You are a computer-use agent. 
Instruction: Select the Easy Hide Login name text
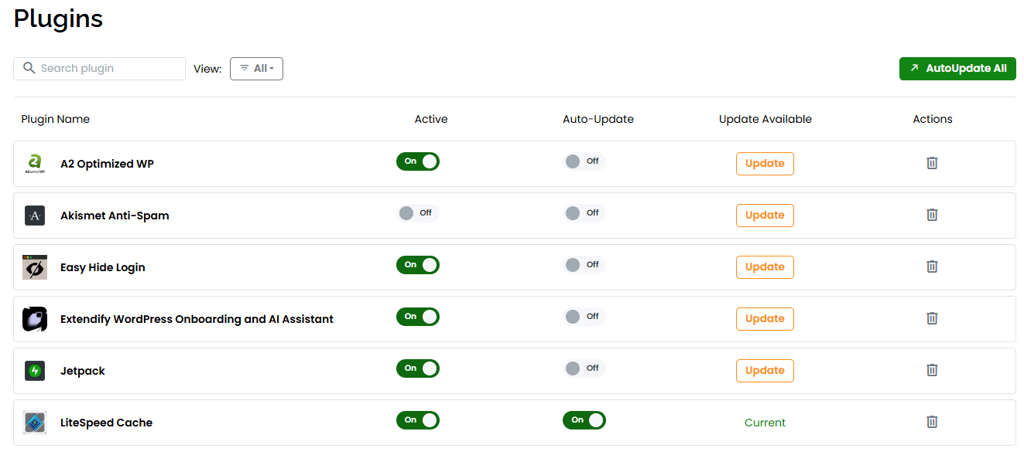click(103, 268)
